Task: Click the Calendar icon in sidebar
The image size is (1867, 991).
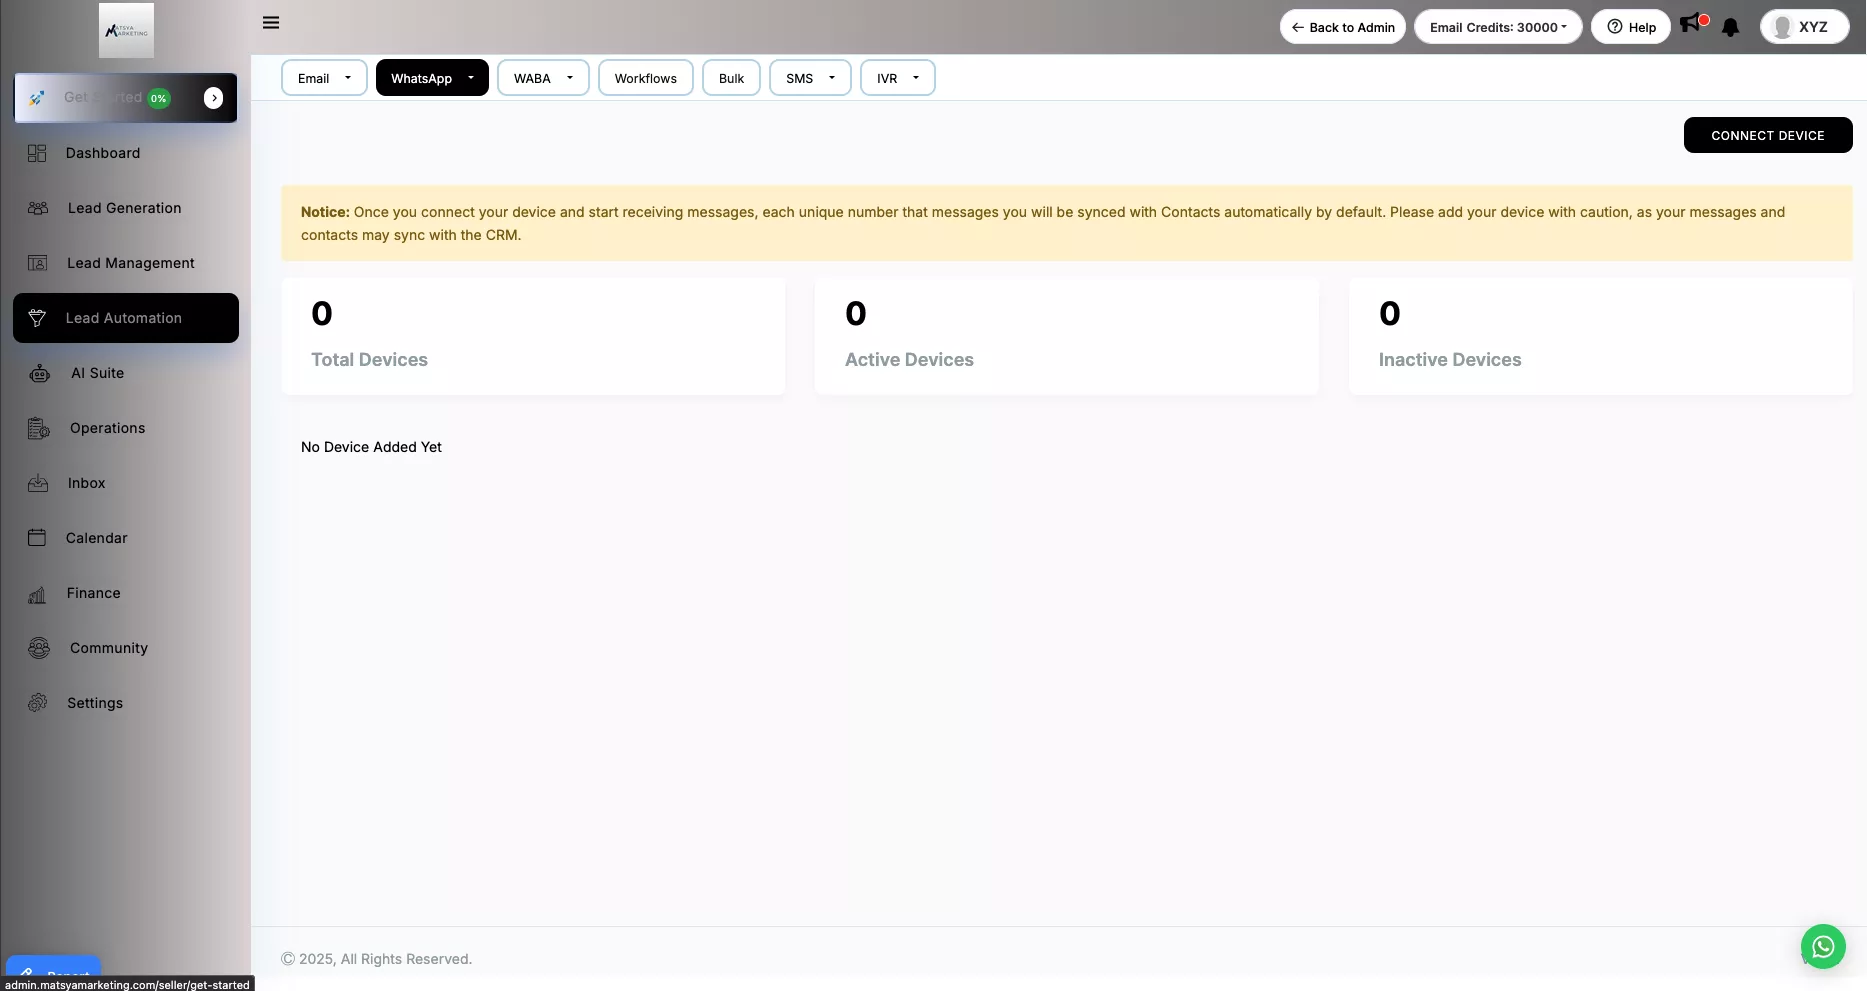Action: (x=37, y=538)
